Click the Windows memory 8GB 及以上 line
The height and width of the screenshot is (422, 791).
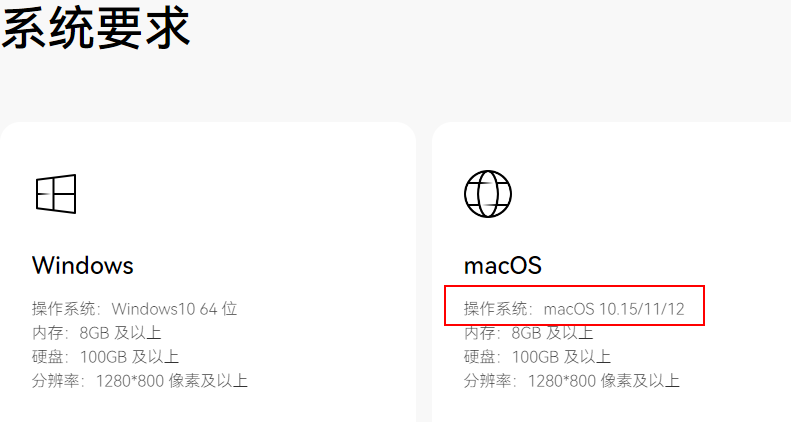click(x=96, y=333)
